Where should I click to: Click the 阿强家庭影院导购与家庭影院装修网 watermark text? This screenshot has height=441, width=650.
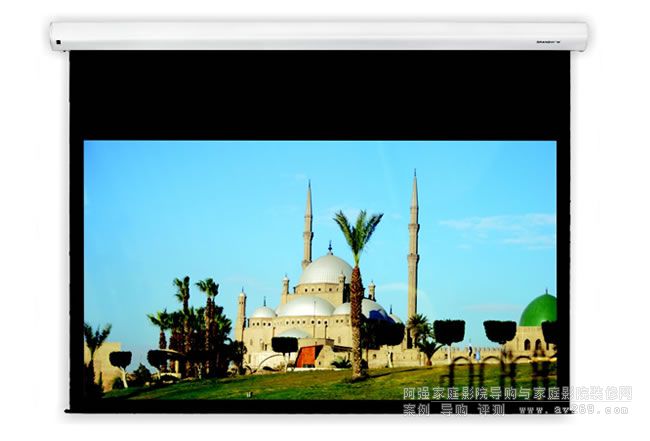(516, 393)
